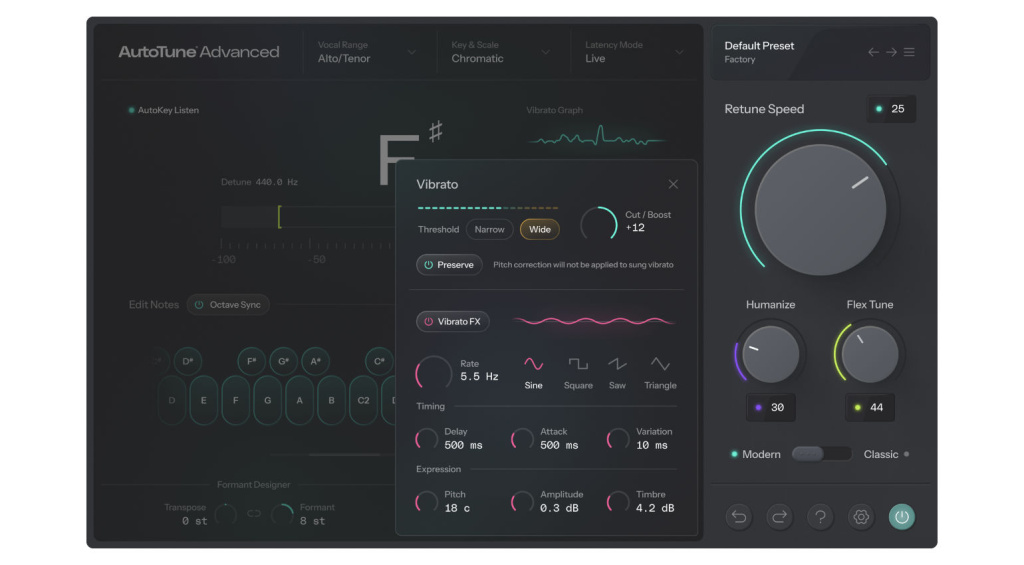Image resolution: width=1024 pixels, height=565 pixels.
Task: Go to next preset with right arrow
Action: 891,52
